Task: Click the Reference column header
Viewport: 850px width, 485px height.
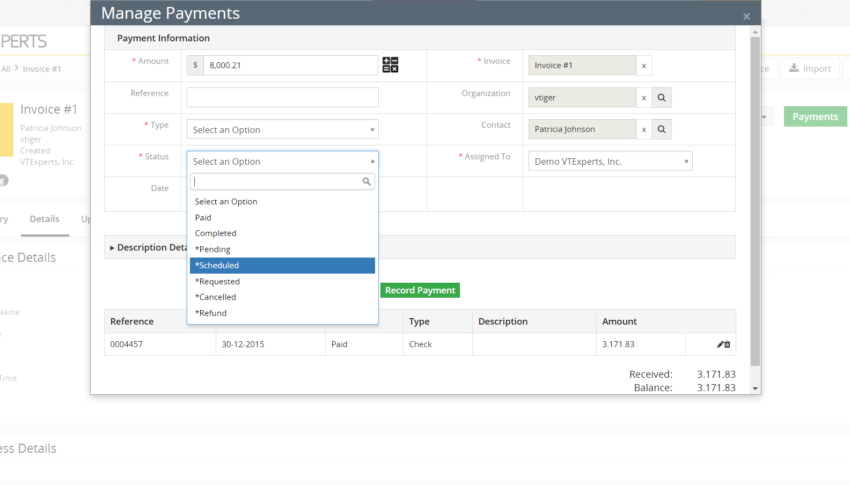Action: tap(132, 321)
